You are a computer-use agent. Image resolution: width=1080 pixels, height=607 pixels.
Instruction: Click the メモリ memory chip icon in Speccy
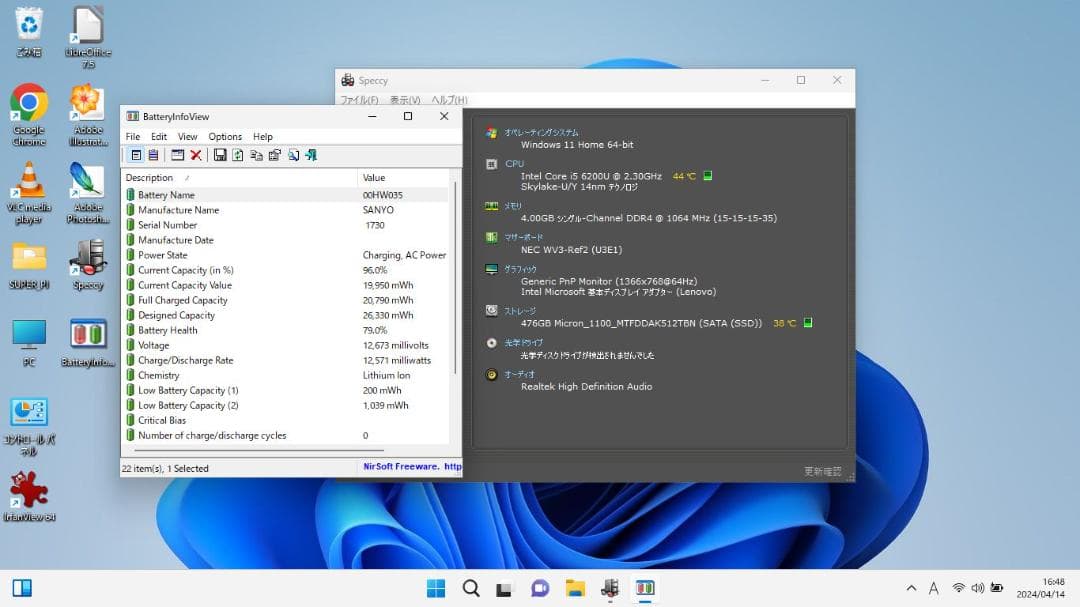coord(493,207)
